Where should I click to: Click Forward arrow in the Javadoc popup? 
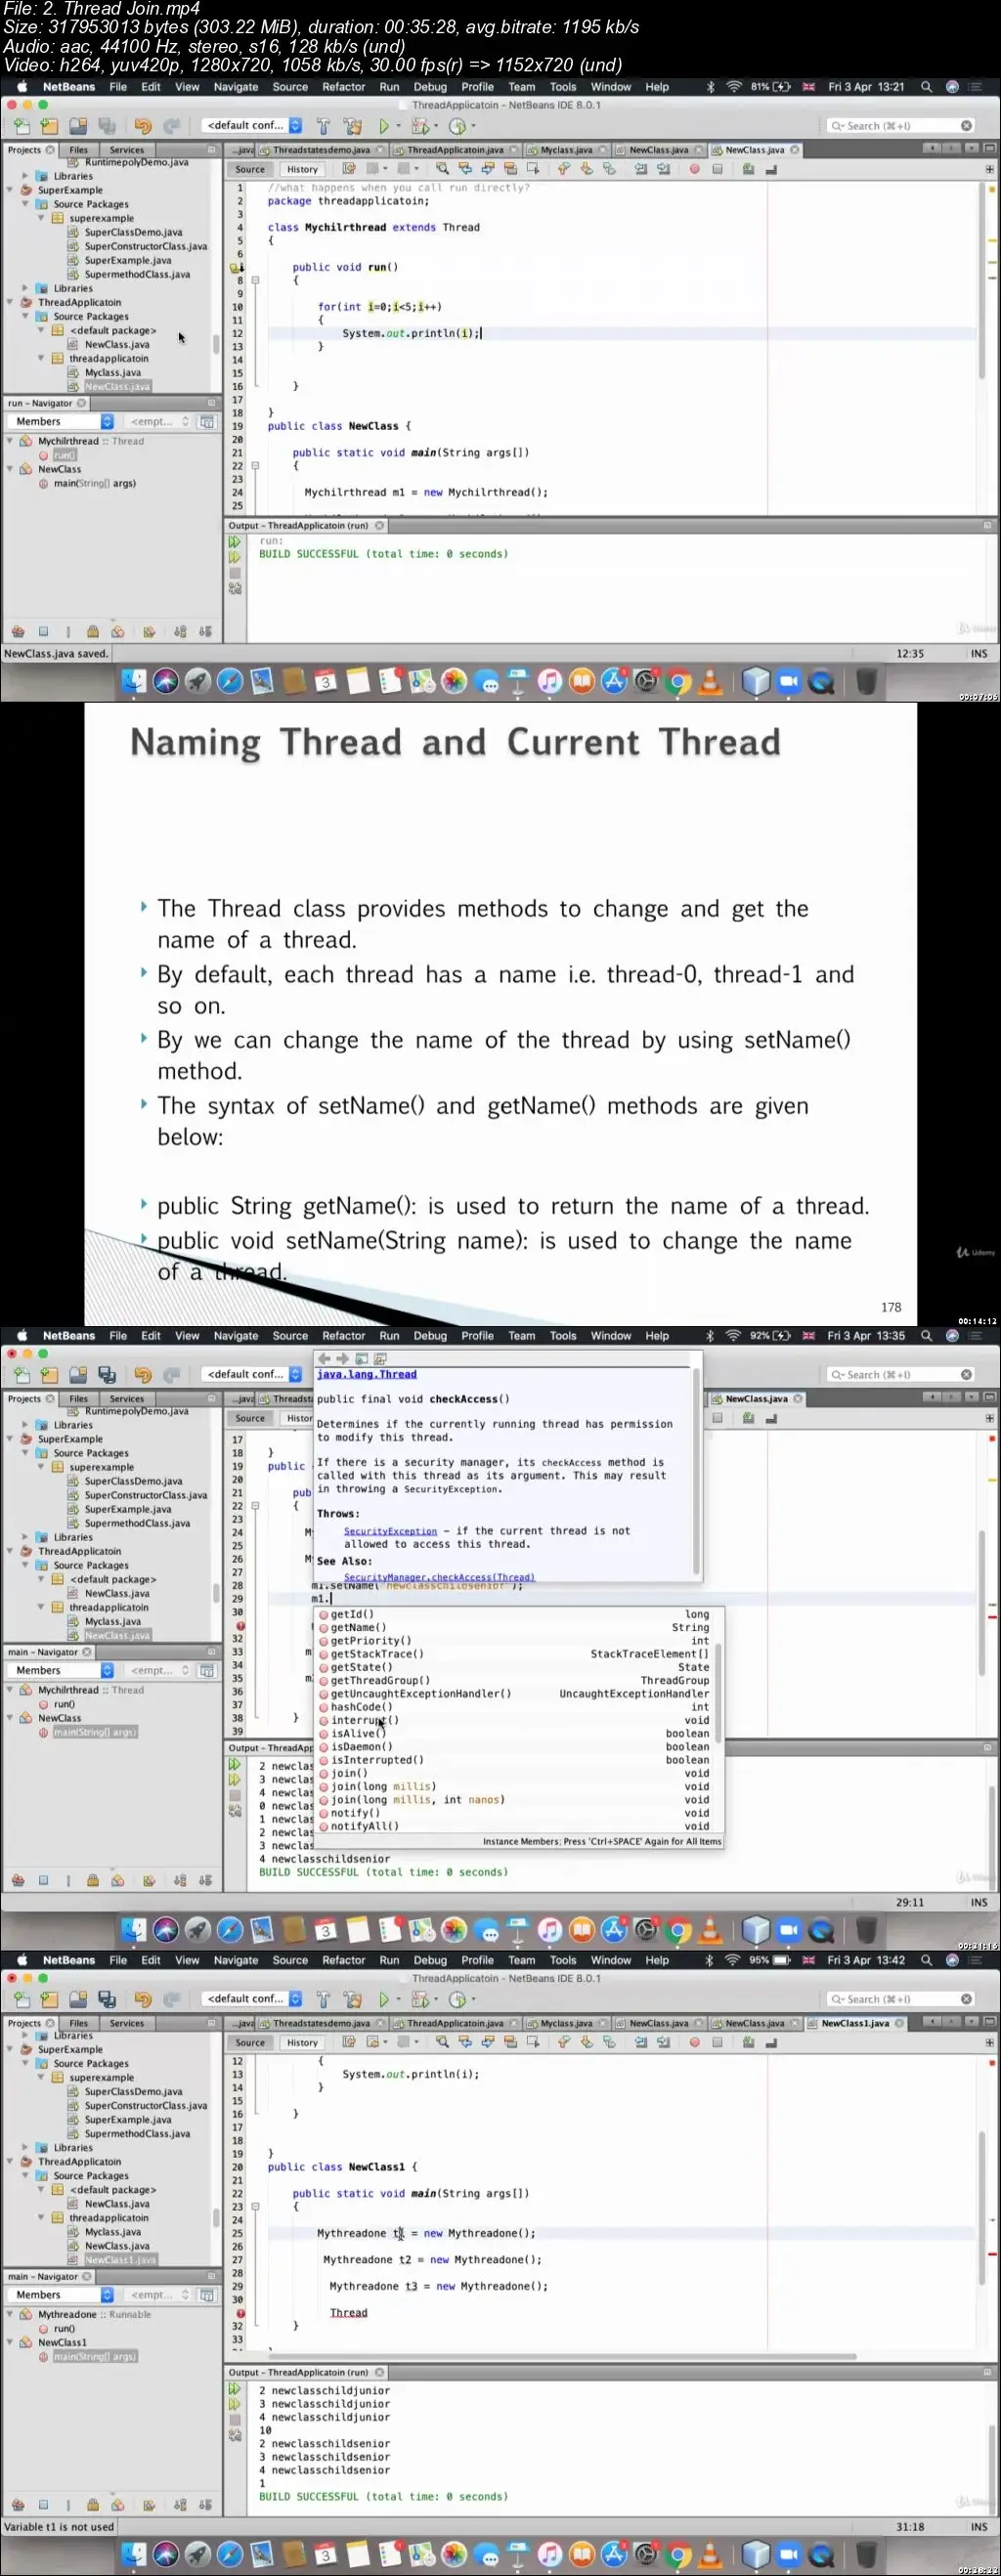342,1358
